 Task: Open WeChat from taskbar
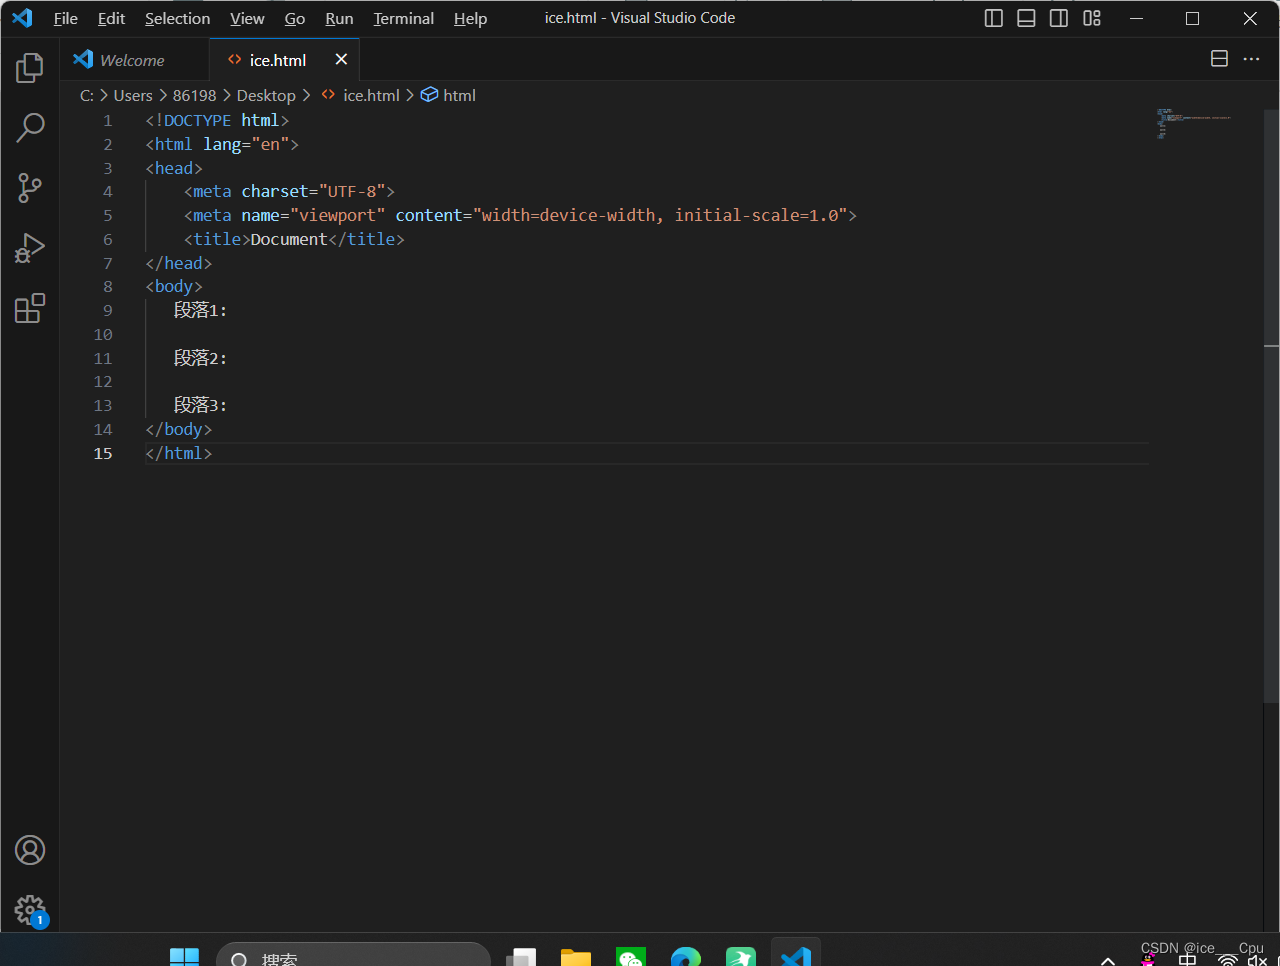point(631,957)
